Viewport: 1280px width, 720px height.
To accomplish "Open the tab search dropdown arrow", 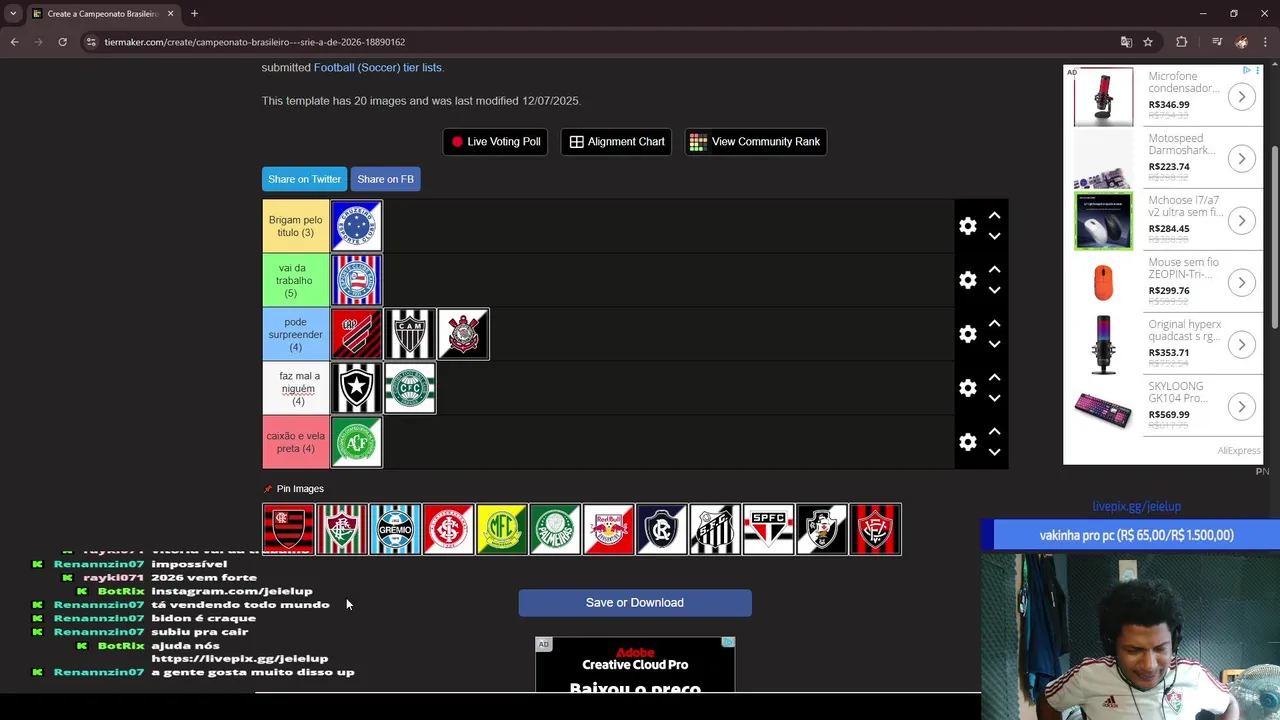I will coord(13,14).
